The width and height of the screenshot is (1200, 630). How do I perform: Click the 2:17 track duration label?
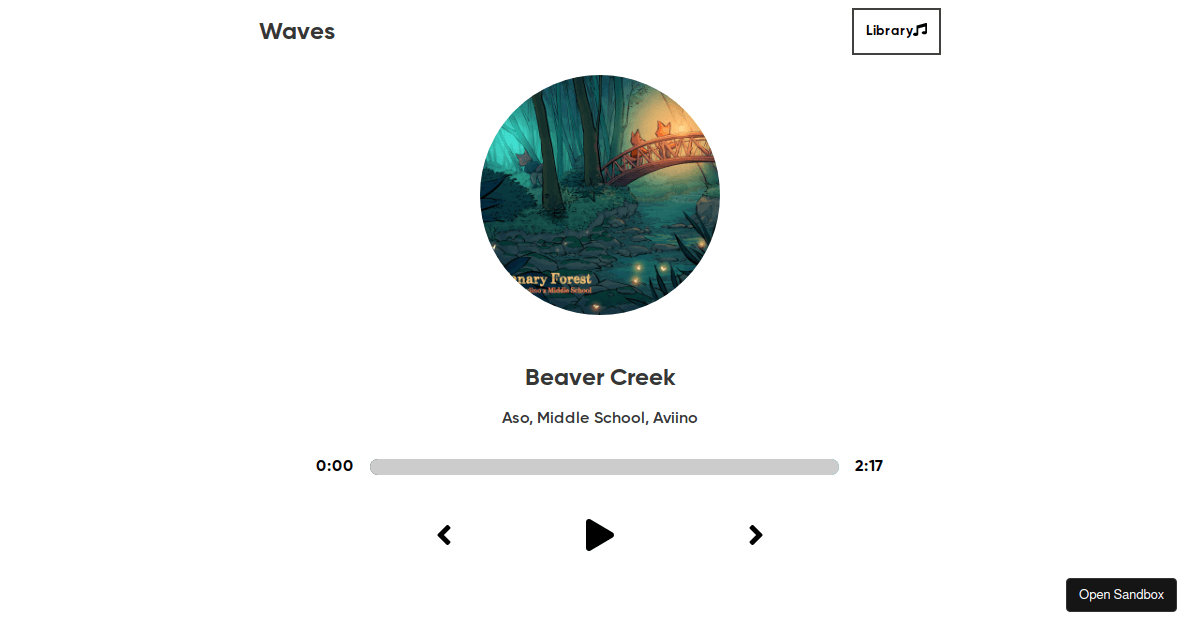[869, 466]
